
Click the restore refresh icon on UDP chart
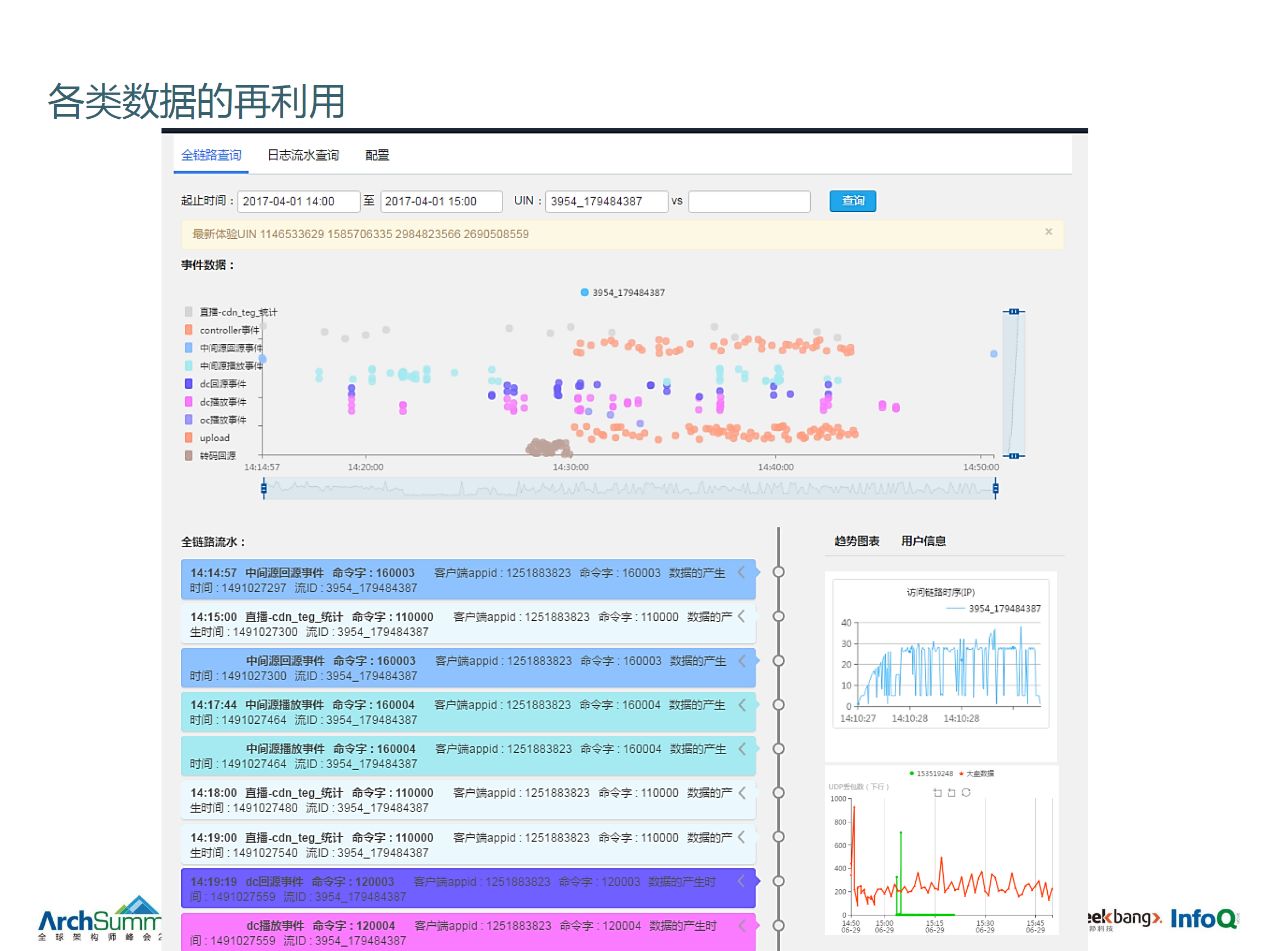click(966, 793)
